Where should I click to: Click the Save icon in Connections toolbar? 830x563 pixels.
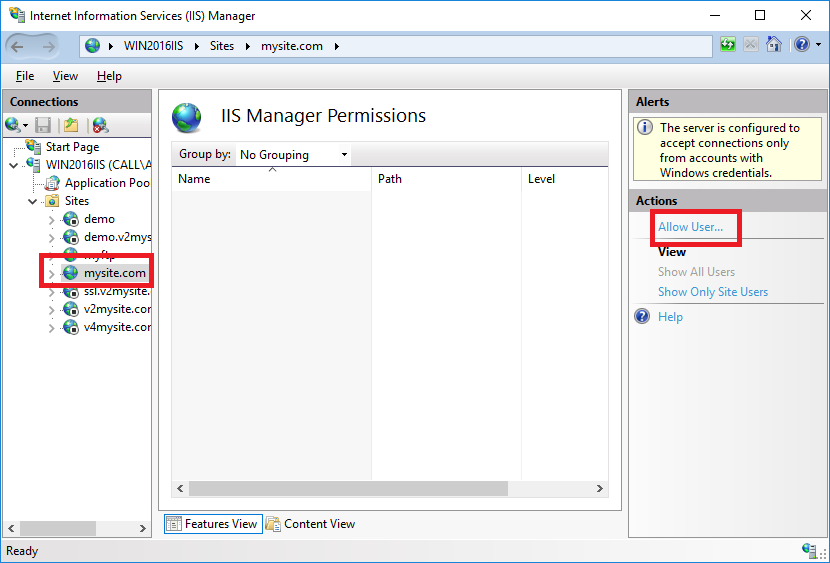(x=43, y=125)
